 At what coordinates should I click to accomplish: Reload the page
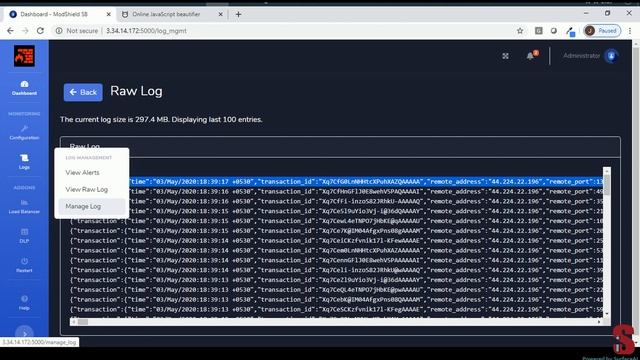[x=40, y=31]
